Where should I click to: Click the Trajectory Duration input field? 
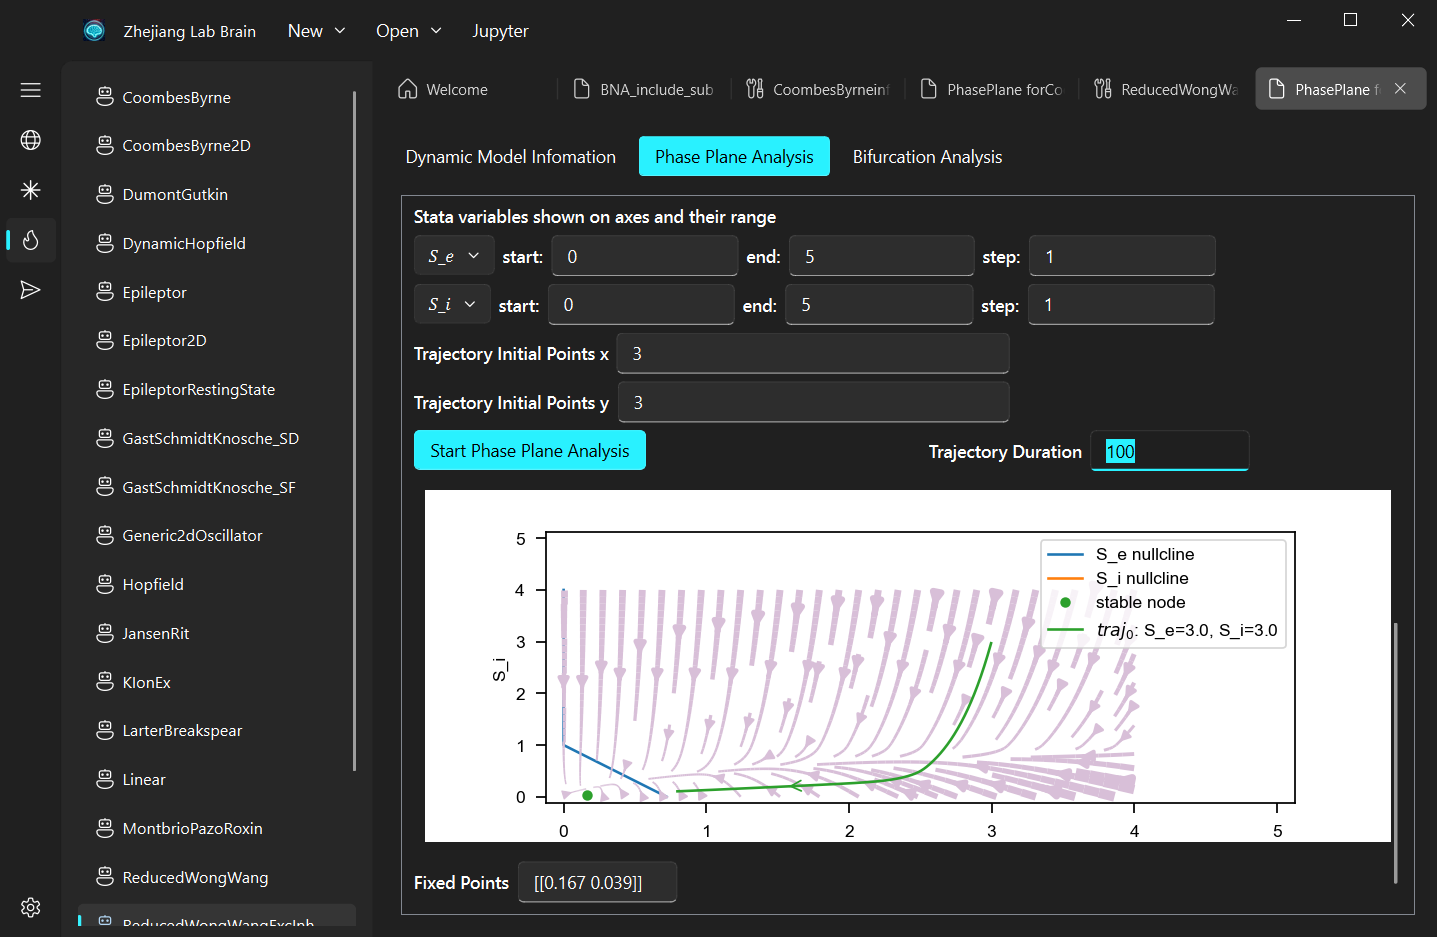point(1169,451)
